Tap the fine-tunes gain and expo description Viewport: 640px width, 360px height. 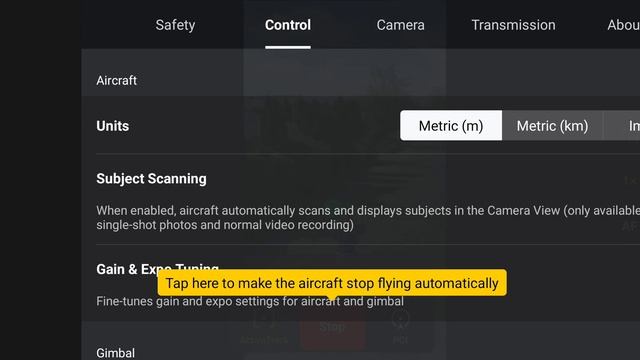[x=250, y=302]
